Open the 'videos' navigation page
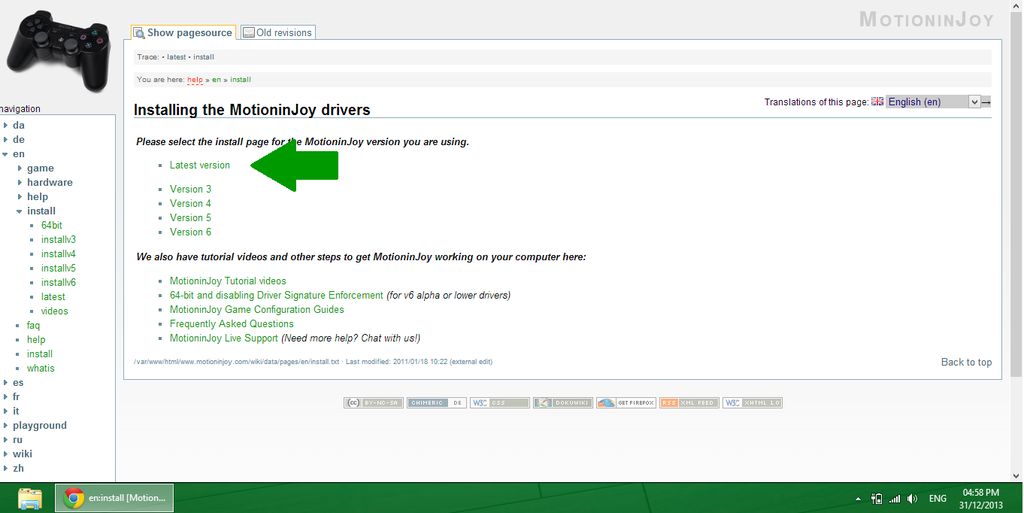The height and width of the screenshot is (513, 1024). (54, 311)
